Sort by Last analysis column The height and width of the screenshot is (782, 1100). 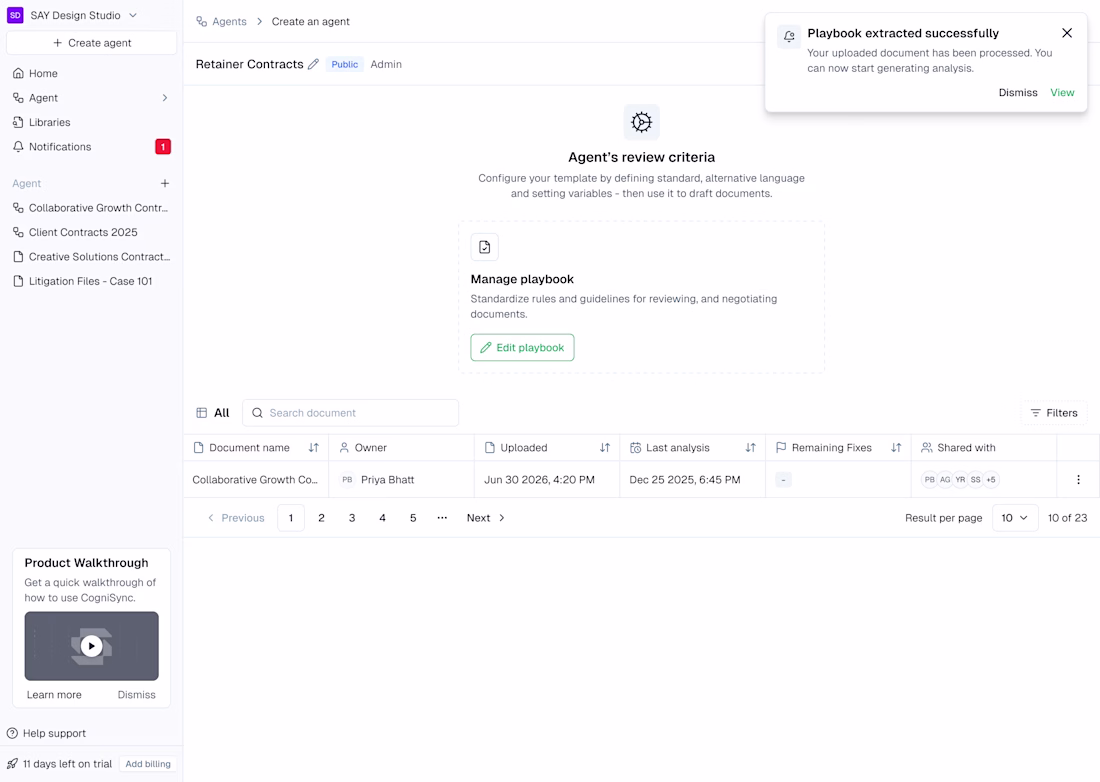click(x=750, y=448)
